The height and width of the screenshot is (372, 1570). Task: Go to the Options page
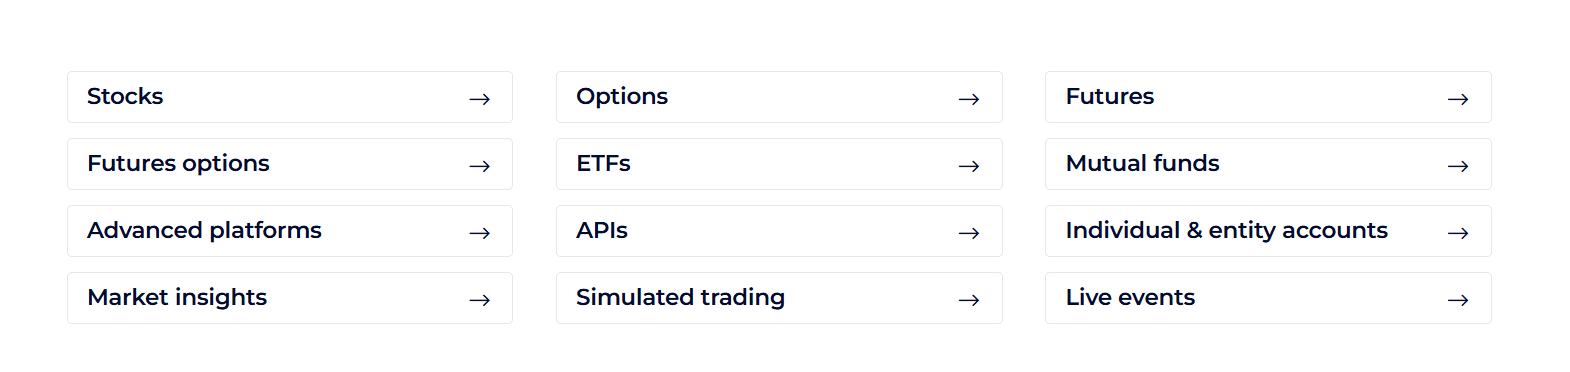[x=779, y=97]
